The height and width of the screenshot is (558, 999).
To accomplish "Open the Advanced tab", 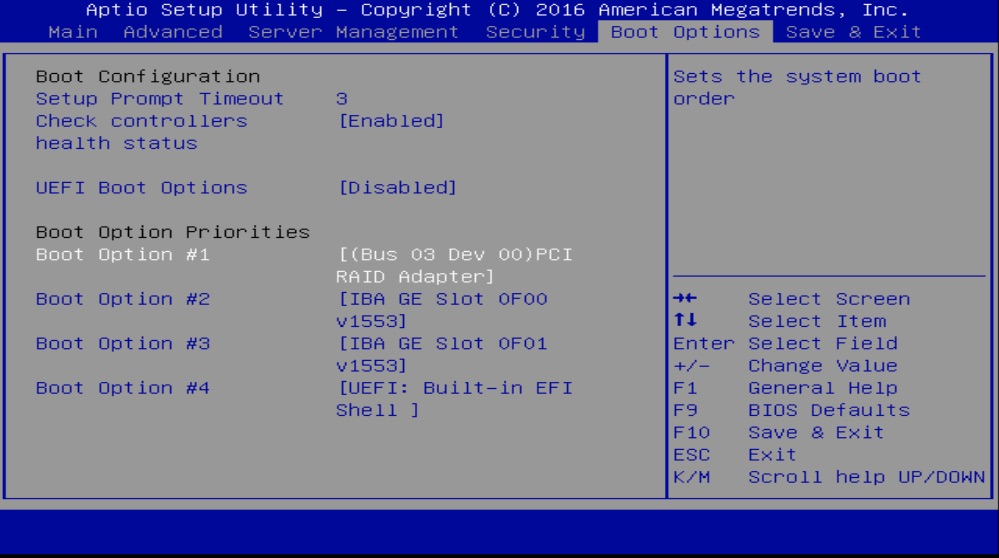I will [x=173, y=32].
